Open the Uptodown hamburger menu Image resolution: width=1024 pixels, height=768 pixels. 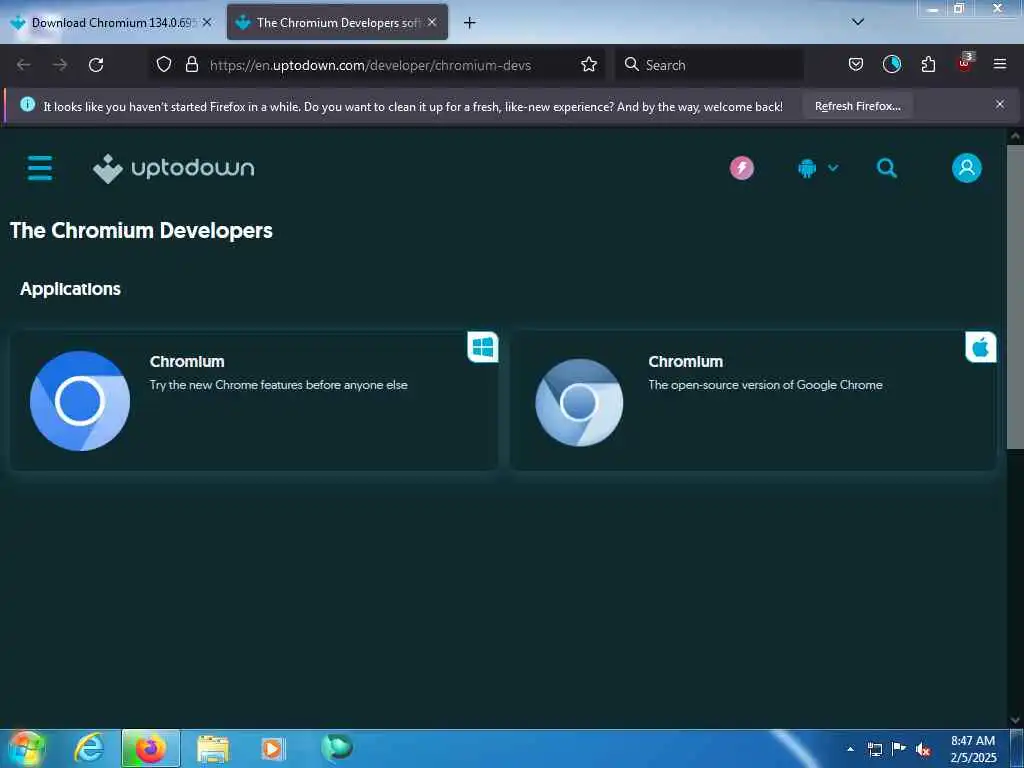[x=40, y=168]
